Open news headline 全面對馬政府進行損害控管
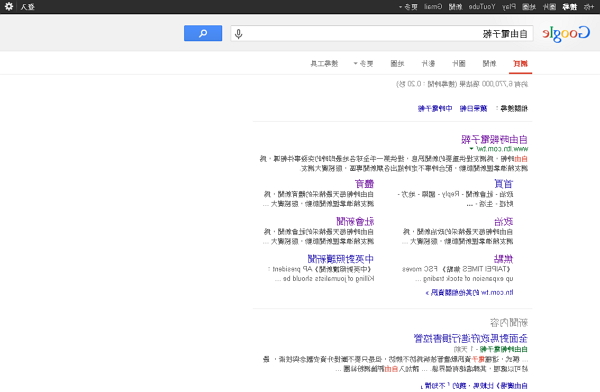 pyautogui.click(x=471, y=338)
